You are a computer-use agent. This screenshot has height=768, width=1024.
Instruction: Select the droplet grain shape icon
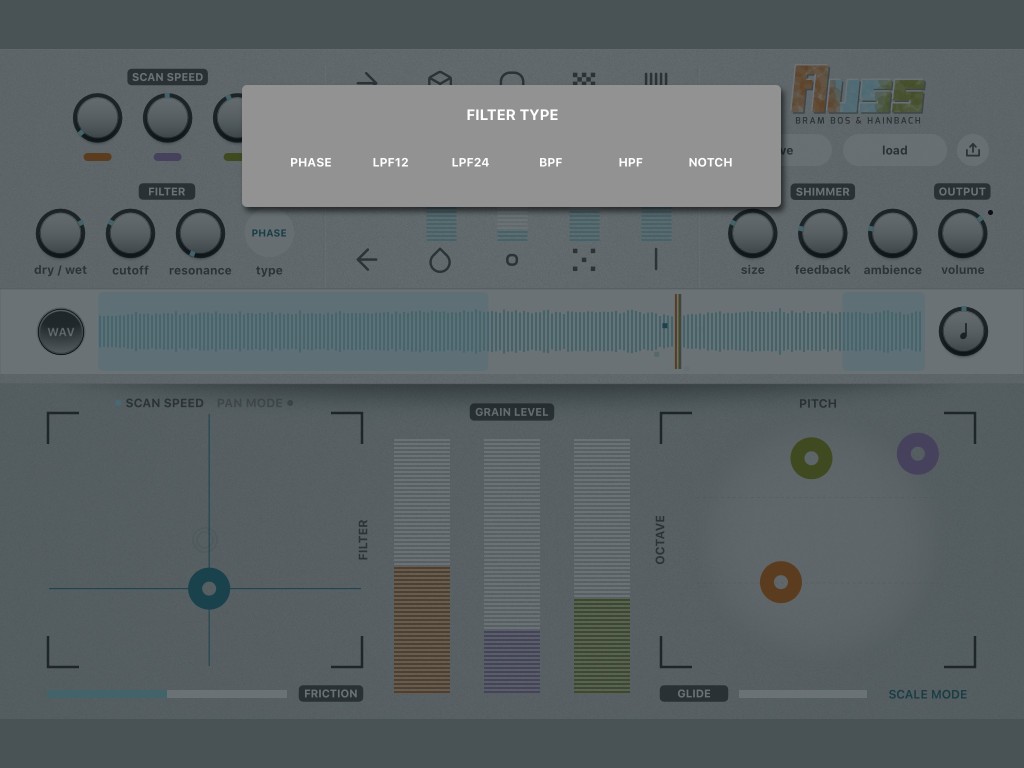tap(440, 261)
